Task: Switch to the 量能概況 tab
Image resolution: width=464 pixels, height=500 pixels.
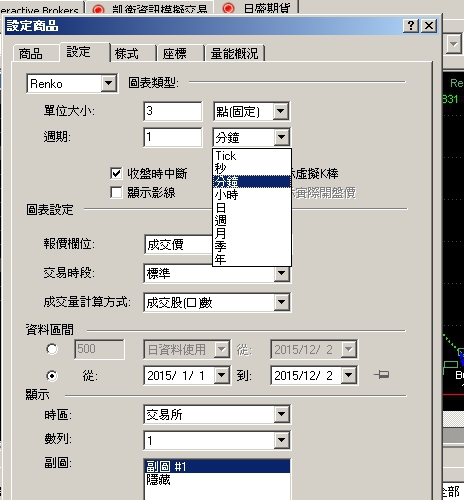Action: point(235,53)
